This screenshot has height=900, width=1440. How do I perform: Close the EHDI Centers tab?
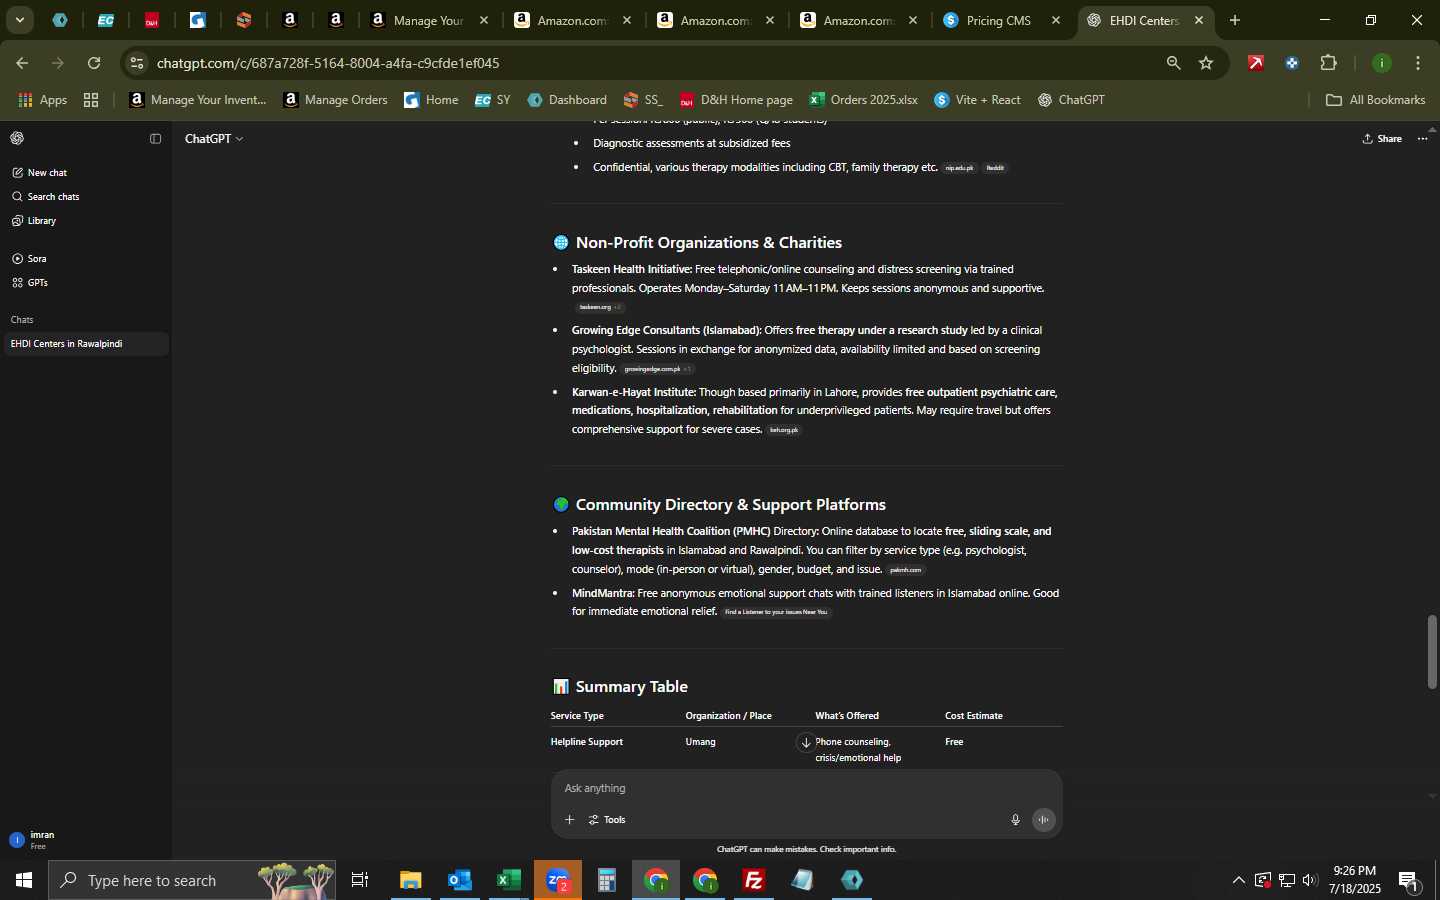point(1199,20)
